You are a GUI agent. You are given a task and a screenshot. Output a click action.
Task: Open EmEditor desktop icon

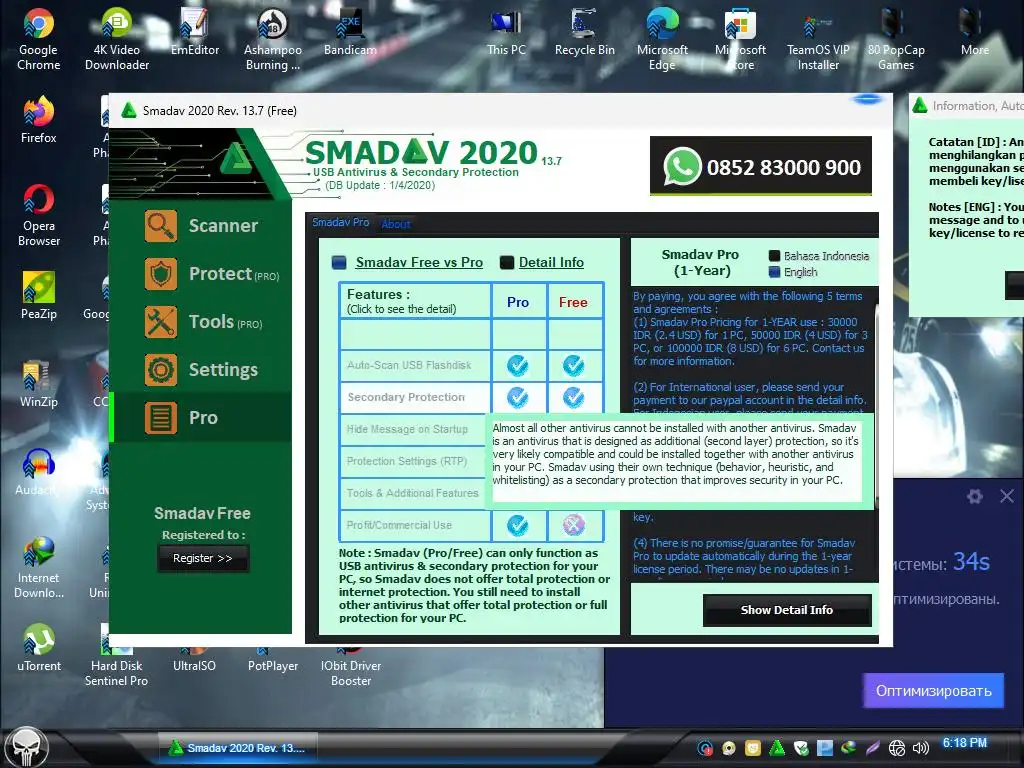pyautogui.click(x=195, y=33)
